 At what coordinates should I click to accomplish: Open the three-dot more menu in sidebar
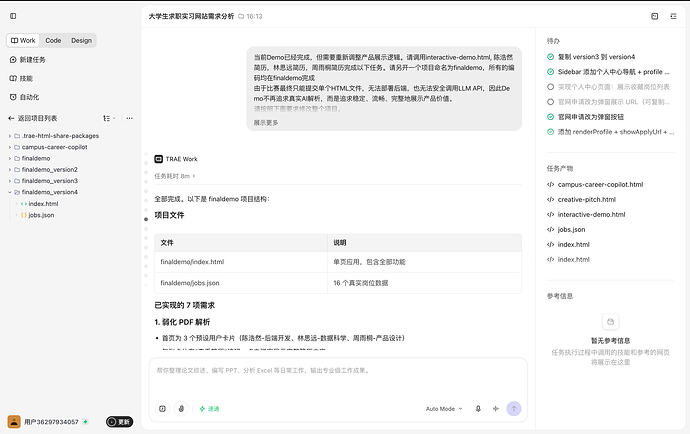point(129,118)
